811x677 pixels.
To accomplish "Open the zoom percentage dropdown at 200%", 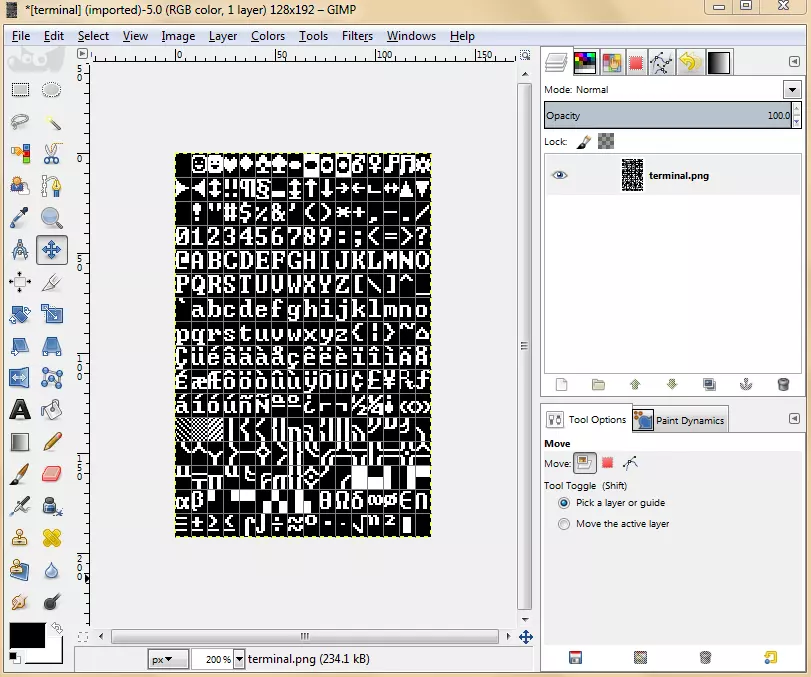I will point(238,659).
